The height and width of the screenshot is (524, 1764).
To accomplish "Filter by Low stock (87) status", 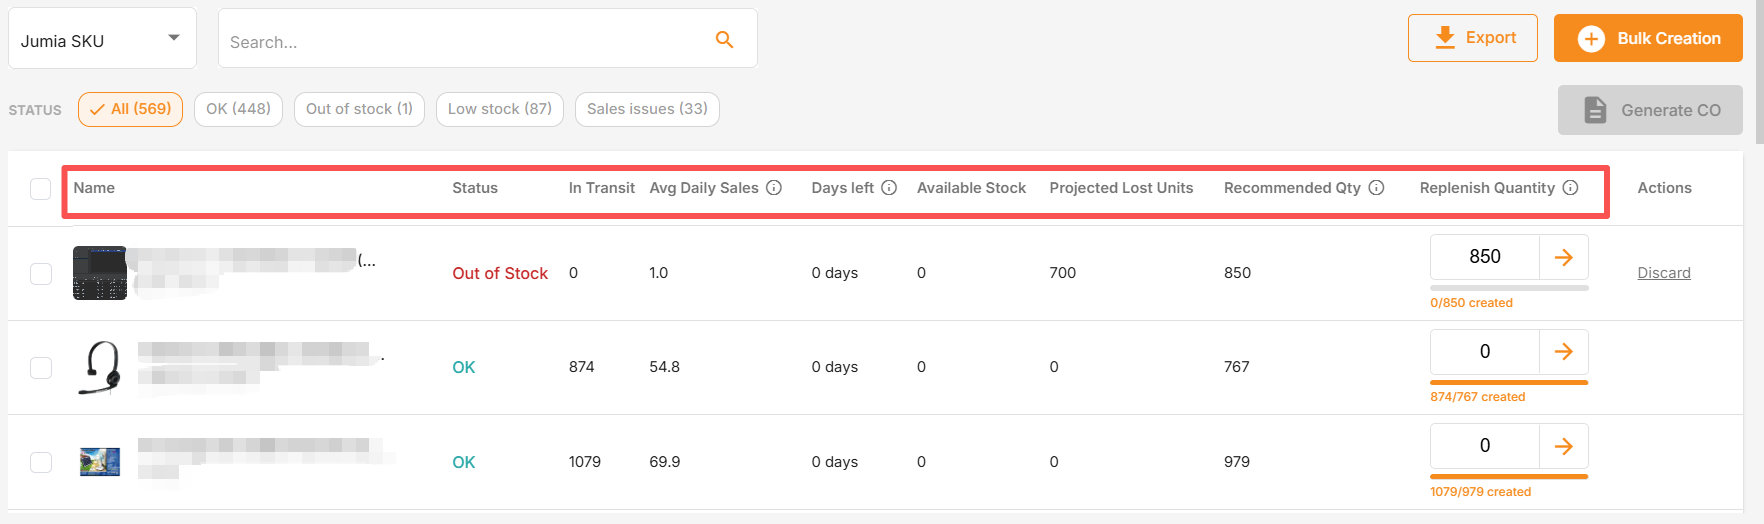I will 500,109.
